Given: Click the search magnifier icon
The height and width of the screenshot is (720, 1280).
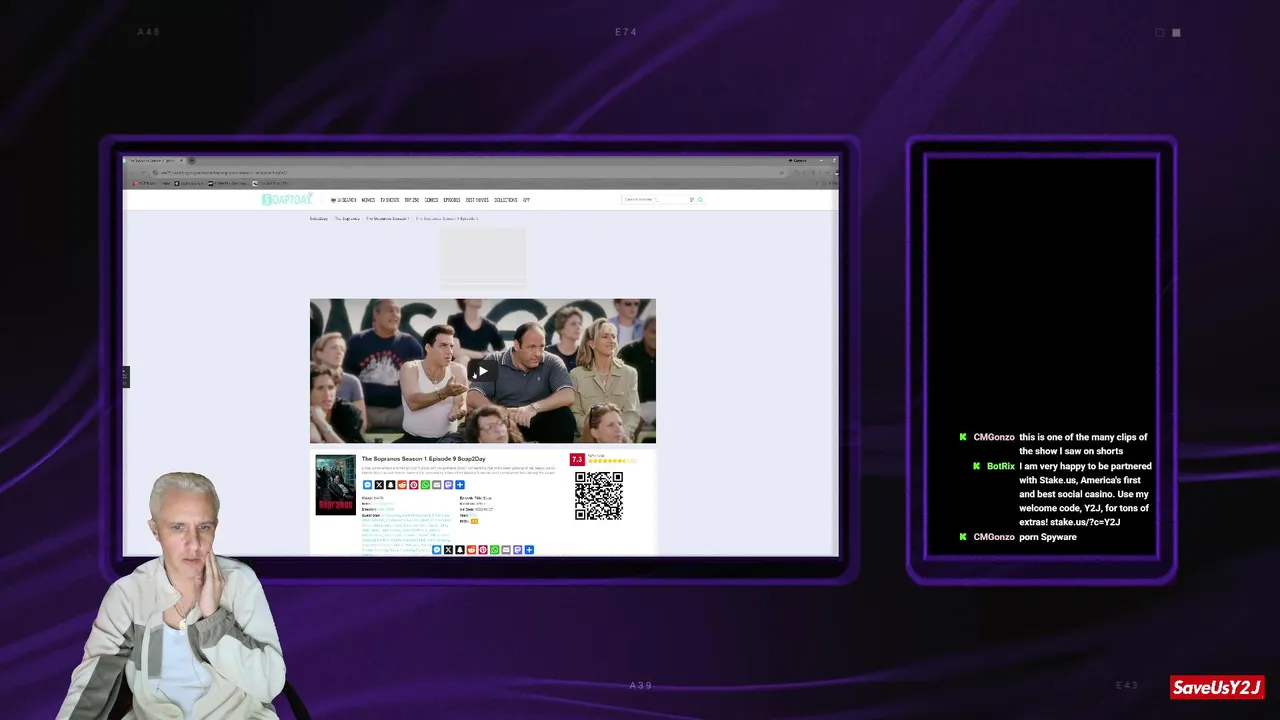Looking at the screenshot, I should [x=700, y=200].
